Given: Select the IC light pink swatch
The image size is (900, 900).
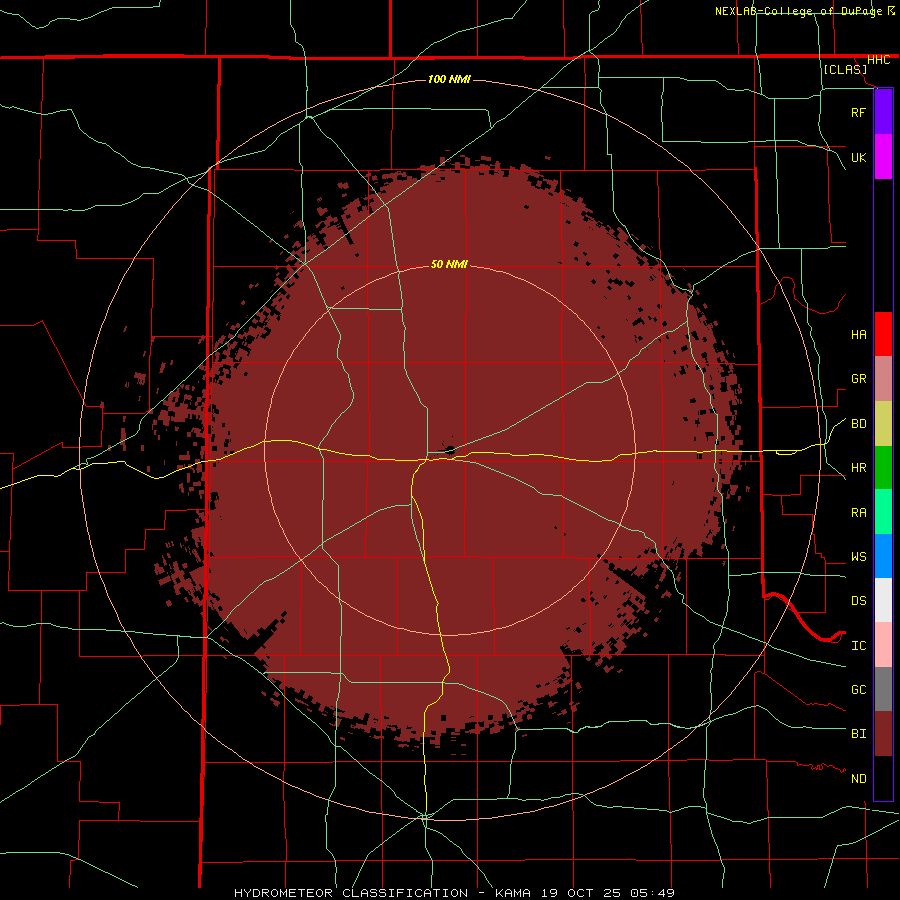Looking at the screenshot, I should click(883, 645).
